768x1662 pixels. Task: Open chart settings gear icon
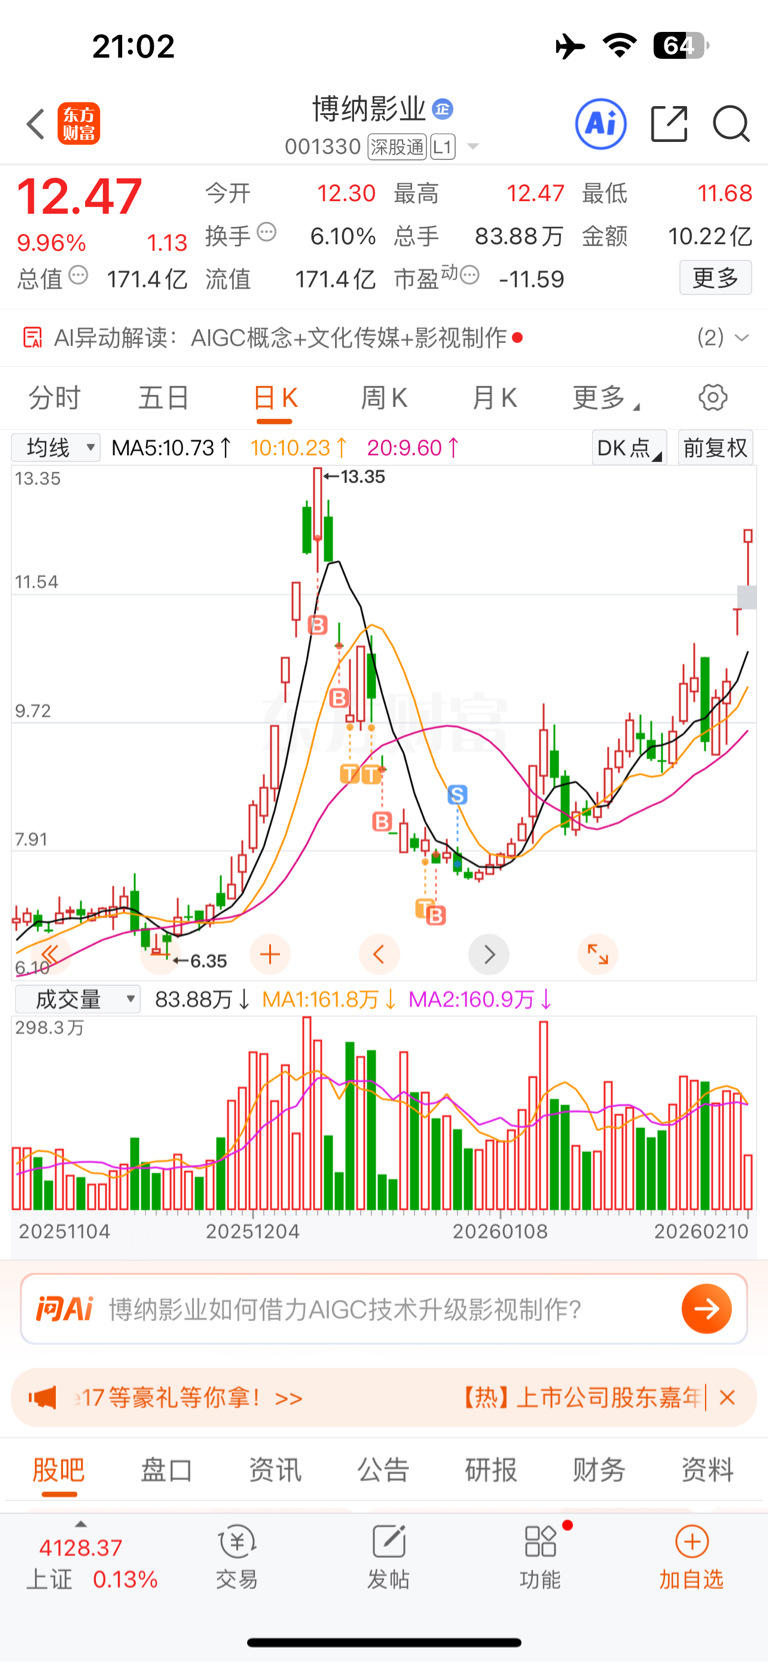coord(713,397)
